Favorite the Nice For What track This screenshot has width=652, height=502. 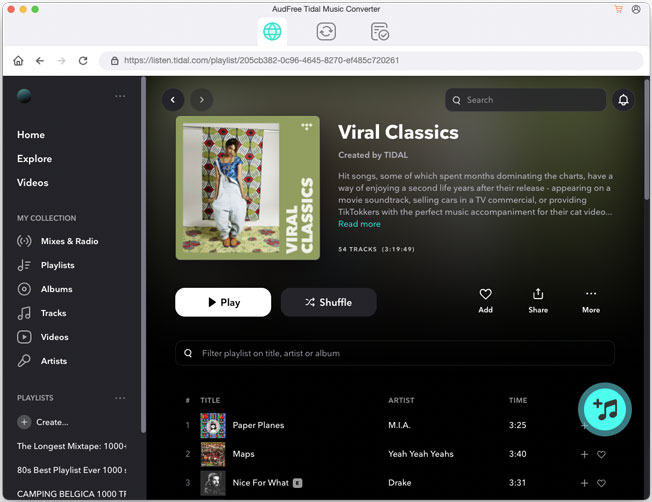click(601, 483)
